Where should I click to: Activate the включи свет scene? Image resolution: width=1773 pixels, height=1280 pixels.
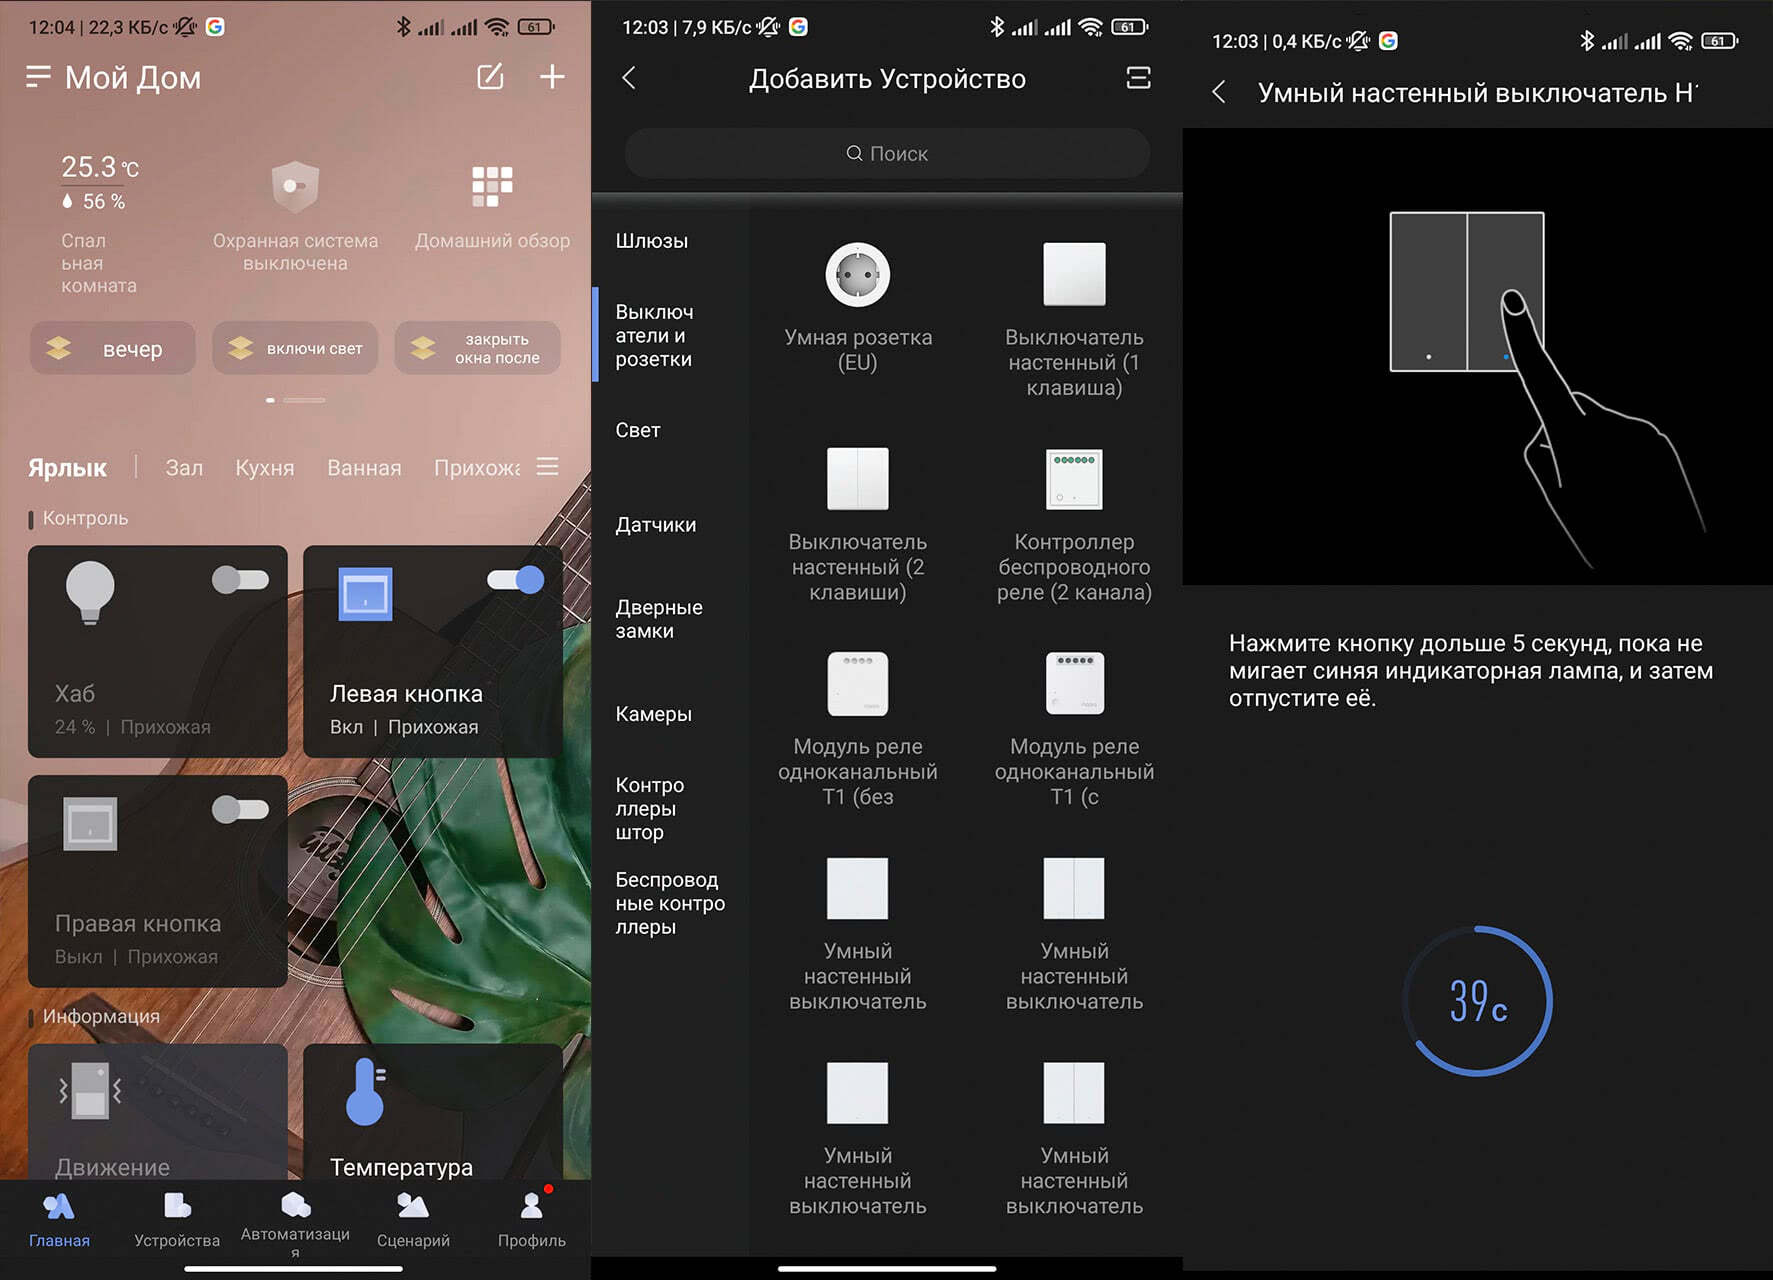295,349
